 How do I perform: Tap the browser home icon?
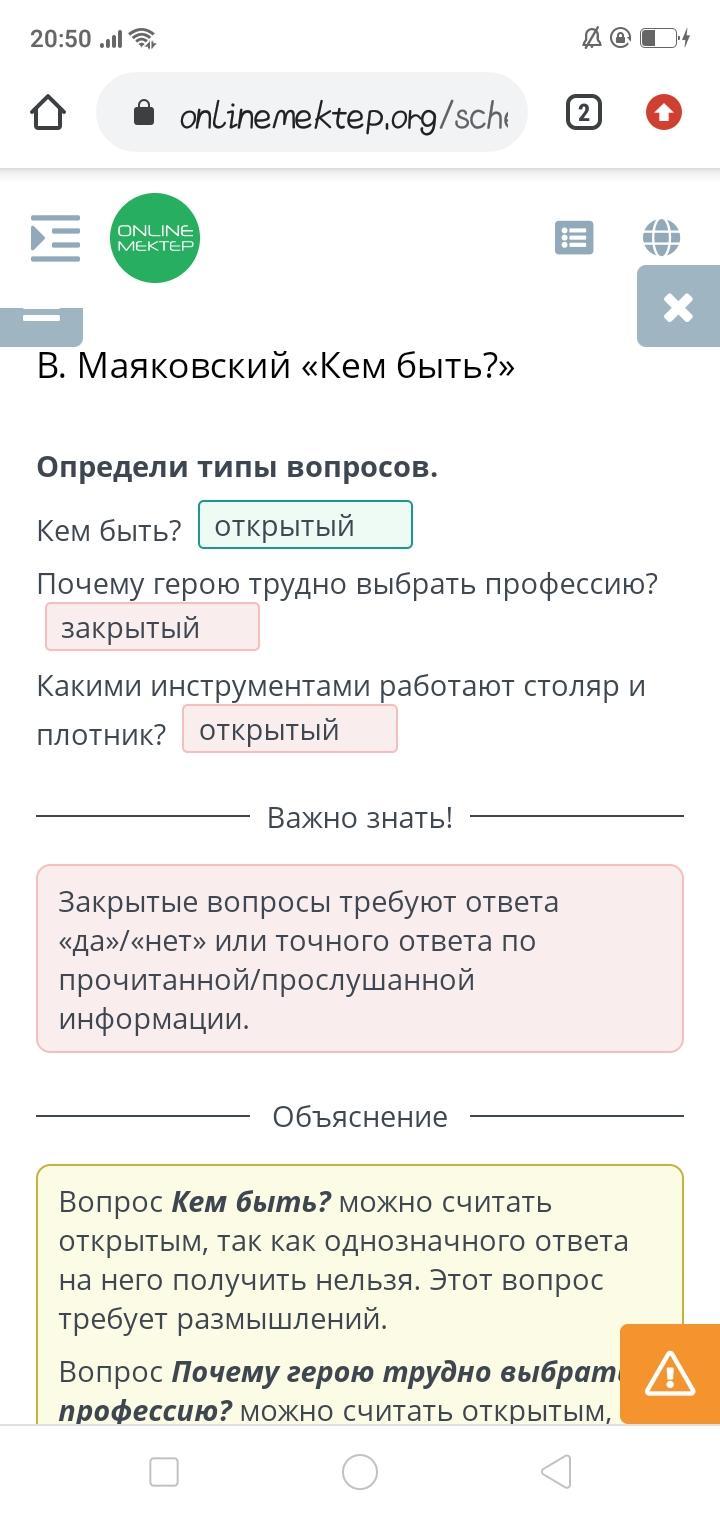pos(48,113)
